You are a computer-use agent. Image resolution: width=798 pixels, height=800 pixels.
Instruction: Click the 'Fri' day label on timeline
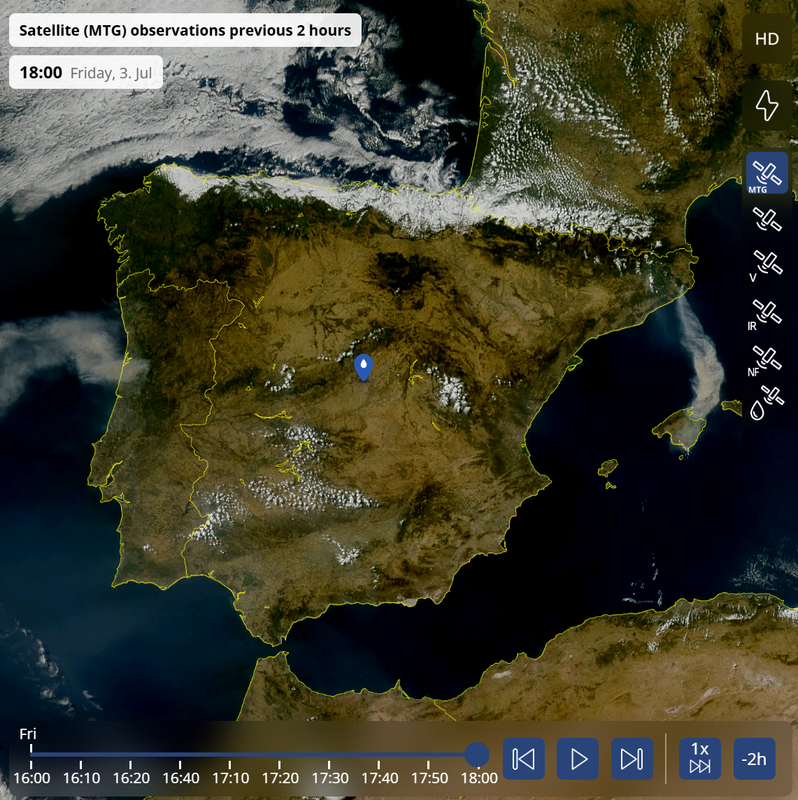pos(28,734)
